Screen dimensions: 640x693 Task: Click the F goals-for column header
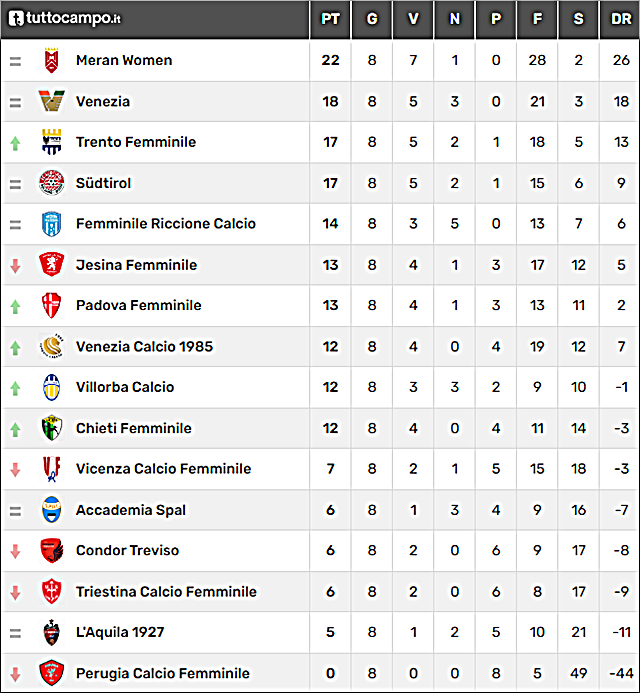(x=537, y=19)
